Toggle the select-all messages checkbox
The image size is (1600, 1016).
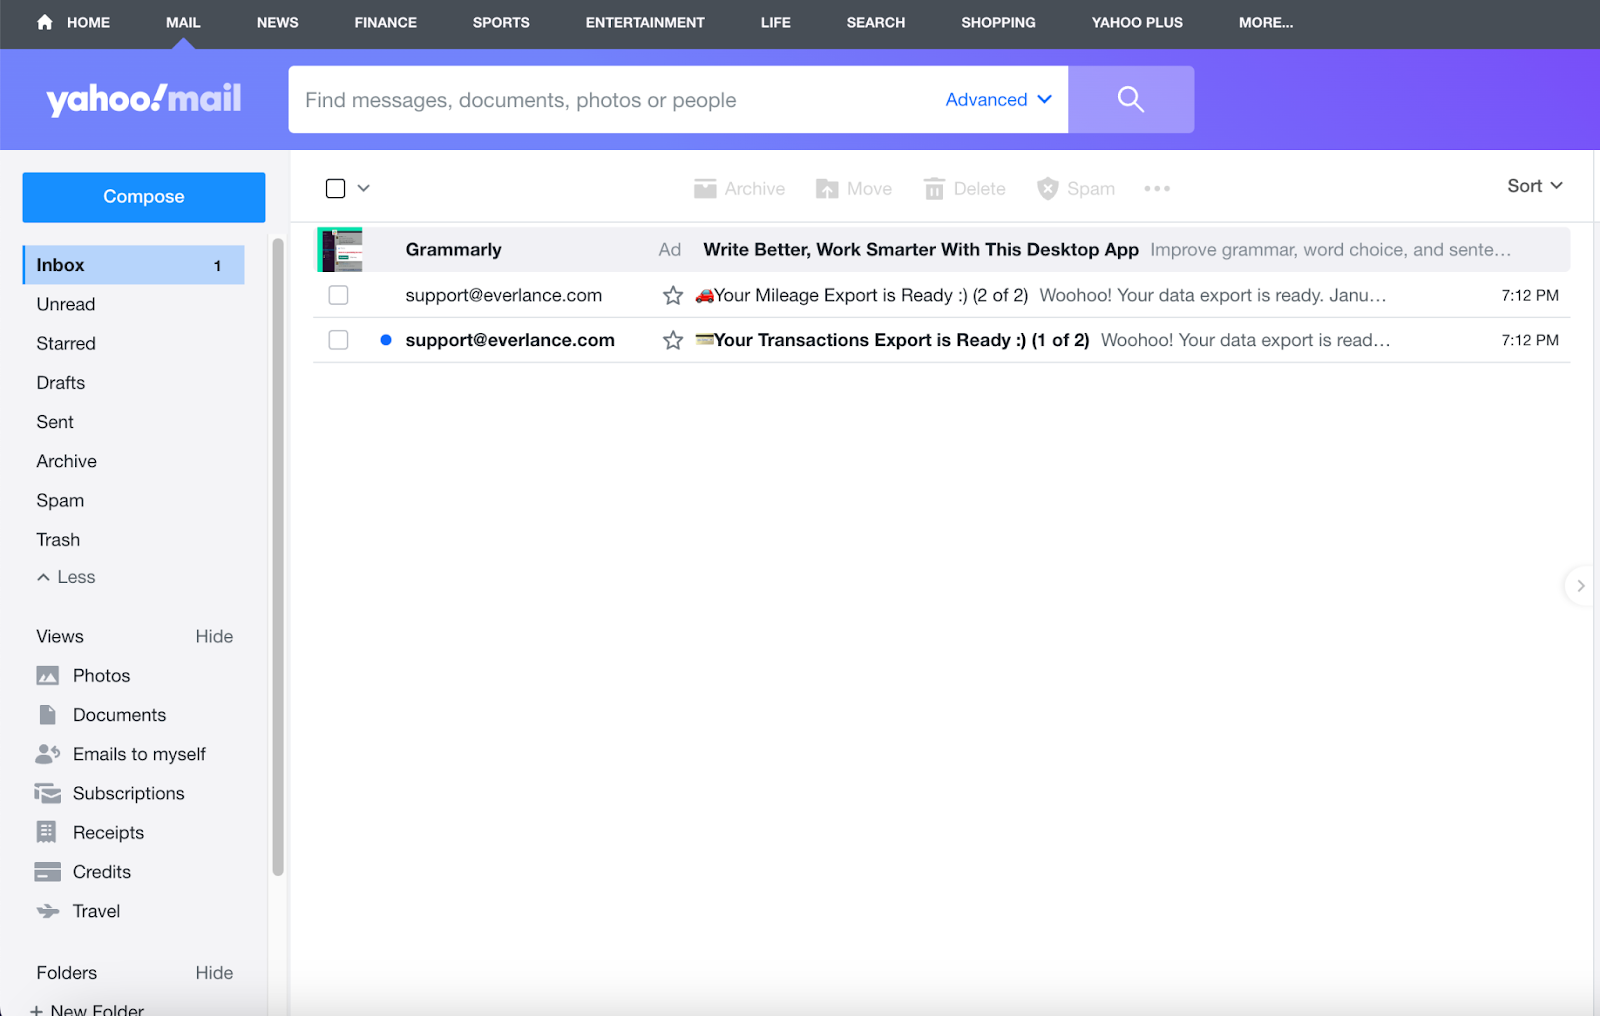tap(336, 189)
